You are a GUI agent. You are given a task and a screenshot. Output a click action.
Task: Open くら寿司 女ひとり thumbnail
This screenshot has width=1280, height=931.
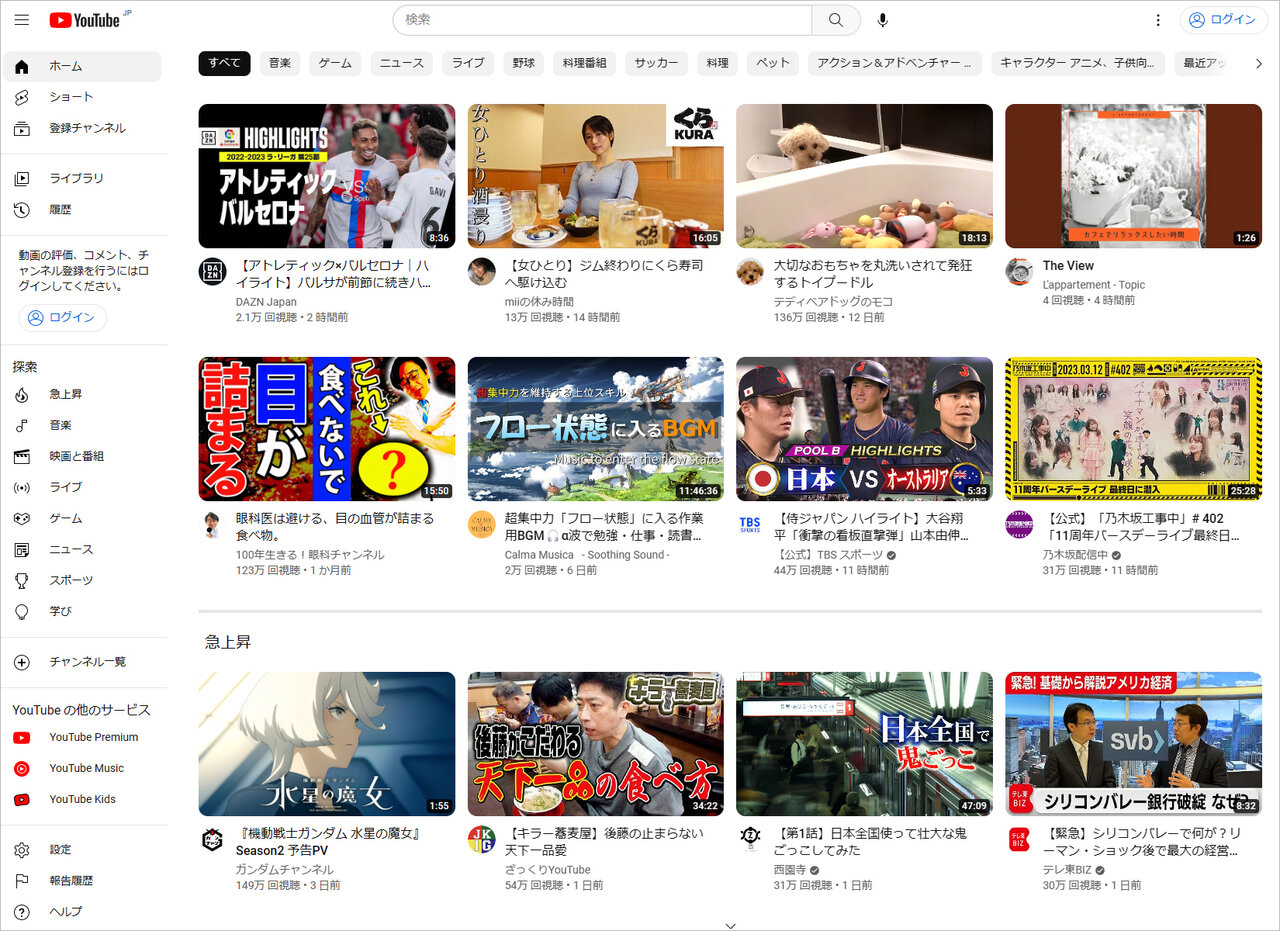coord(595,176)
